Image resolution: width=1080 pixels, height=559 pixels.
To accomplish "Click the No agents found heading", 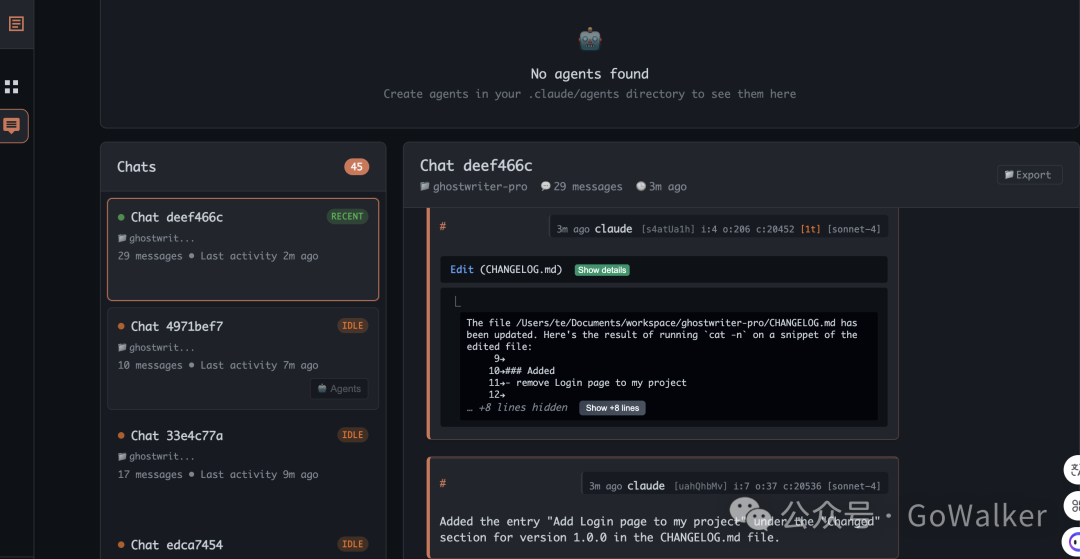I will click(x=590, y=74).
